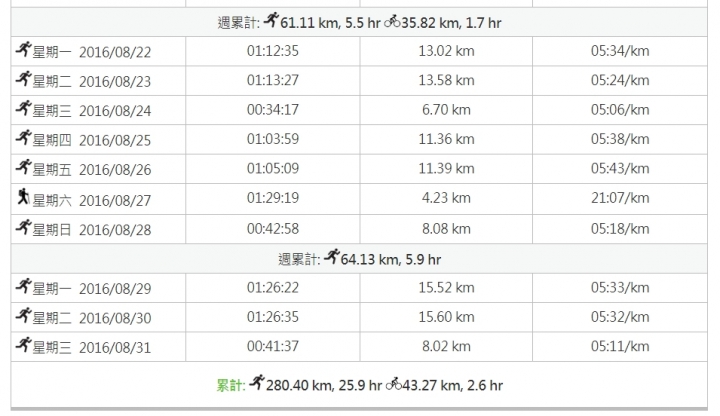
Task: Click the running icon for 星期三 2016/08/24
Action: [x=23, y=110]
